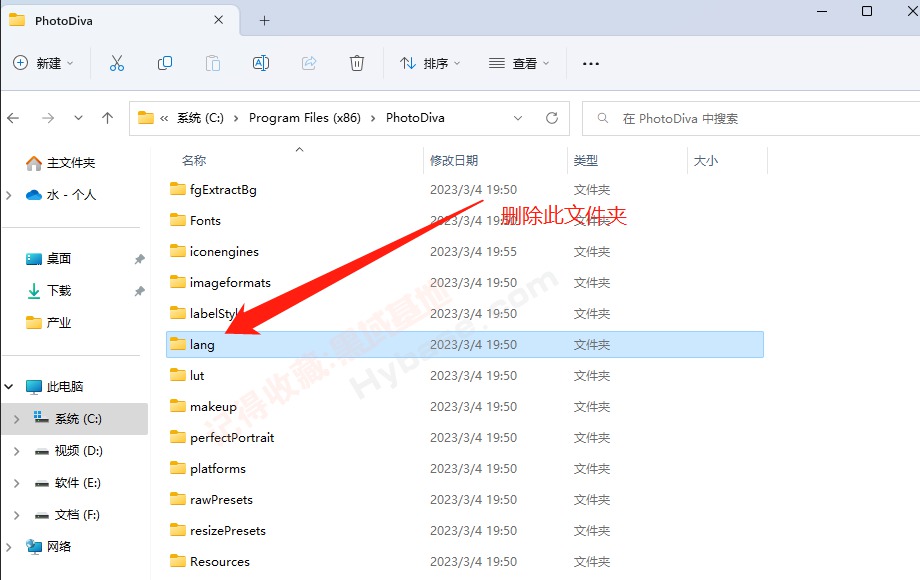
Task: Click the Paste clipboard icon
Action: click(x=213, y=63)
